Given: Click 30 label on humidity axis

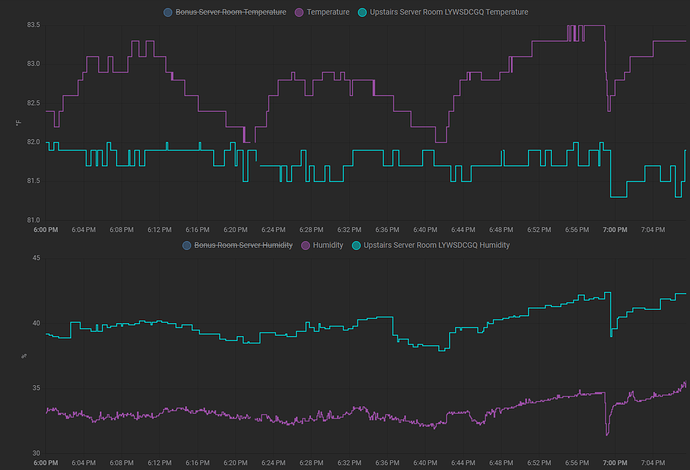Looking at the screenshot, I should coord(36,453).
